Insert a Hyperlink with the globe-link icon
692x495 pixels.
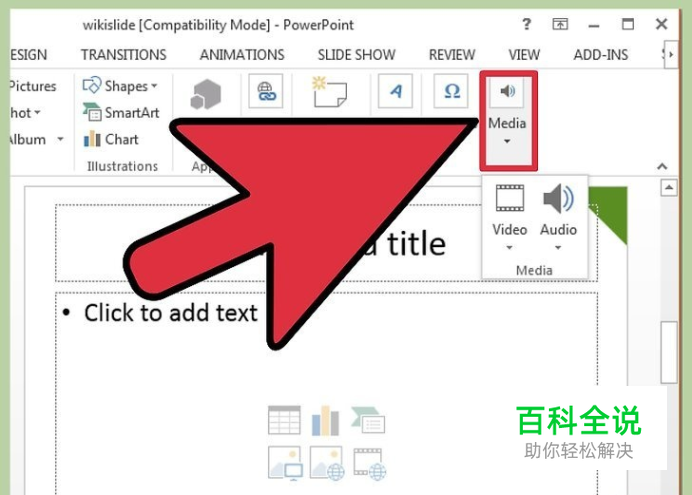point(266,91)
